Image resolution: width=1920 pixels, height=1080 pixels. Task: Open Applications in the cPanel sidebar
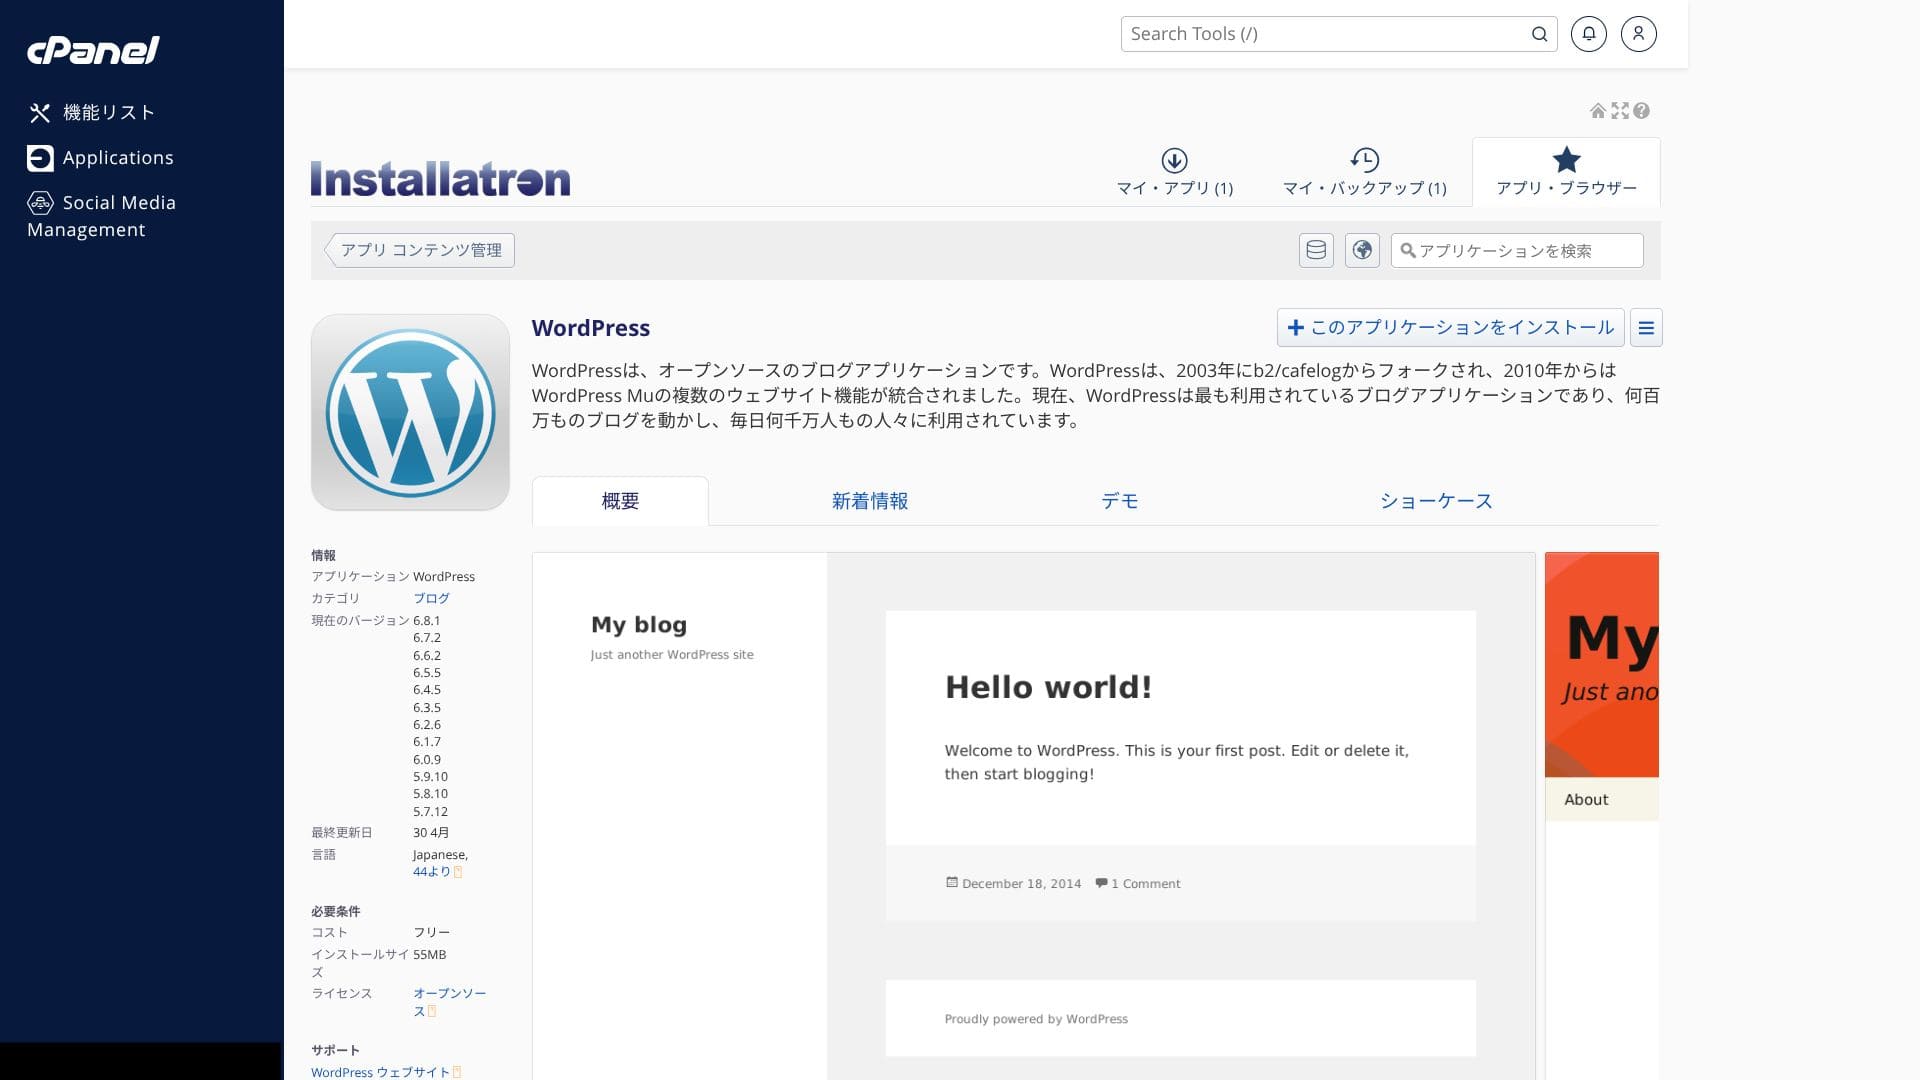pos(117,158)
